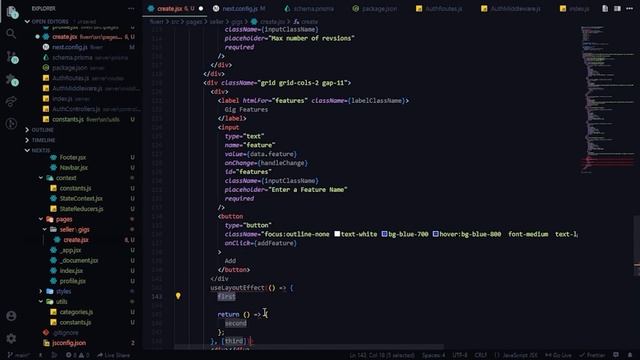Open the Search view in activity bar
This screenshot has width=640, height=360.
pos(11,33)
